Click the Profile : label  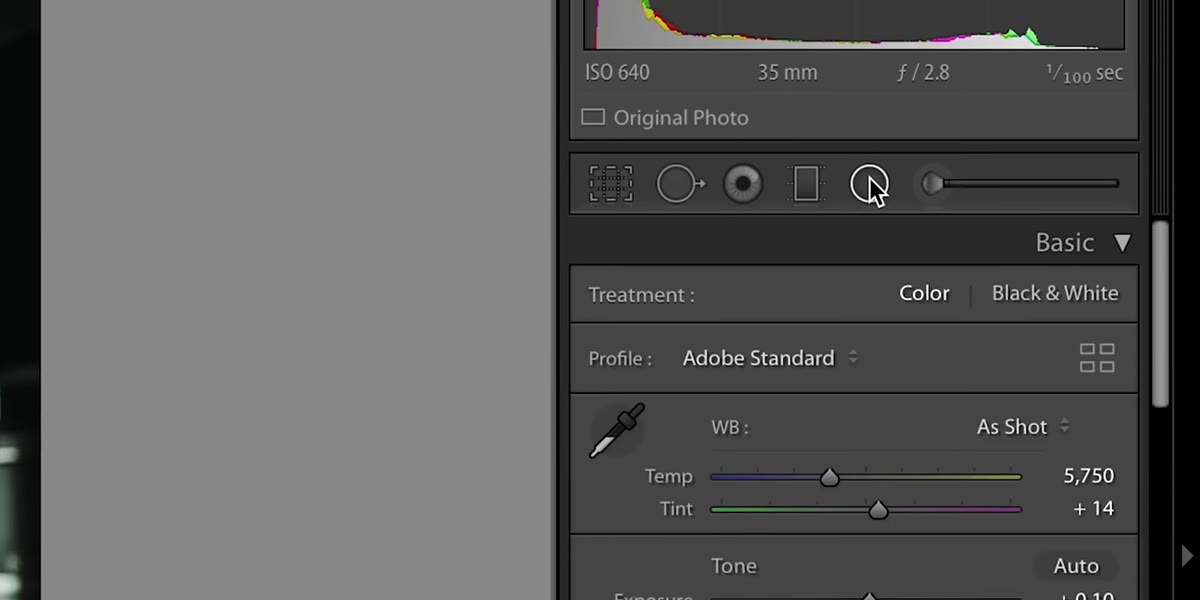point(620,358)
